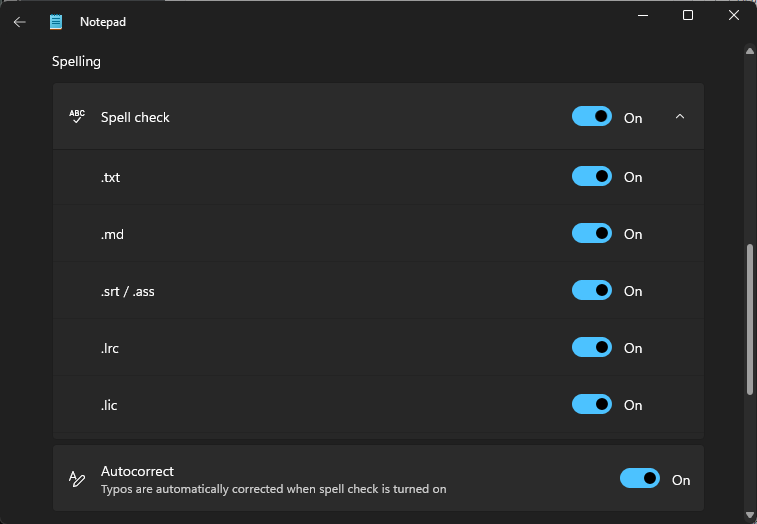Screen dimensions: 757x524
Task: Click the scrollbar down arrow
Action: pos(750,515)
